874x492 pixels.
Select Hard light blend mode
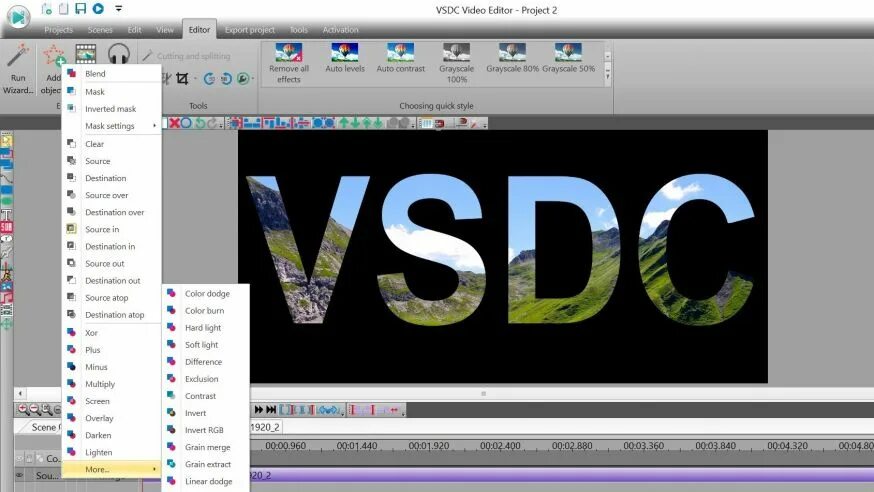206,328
